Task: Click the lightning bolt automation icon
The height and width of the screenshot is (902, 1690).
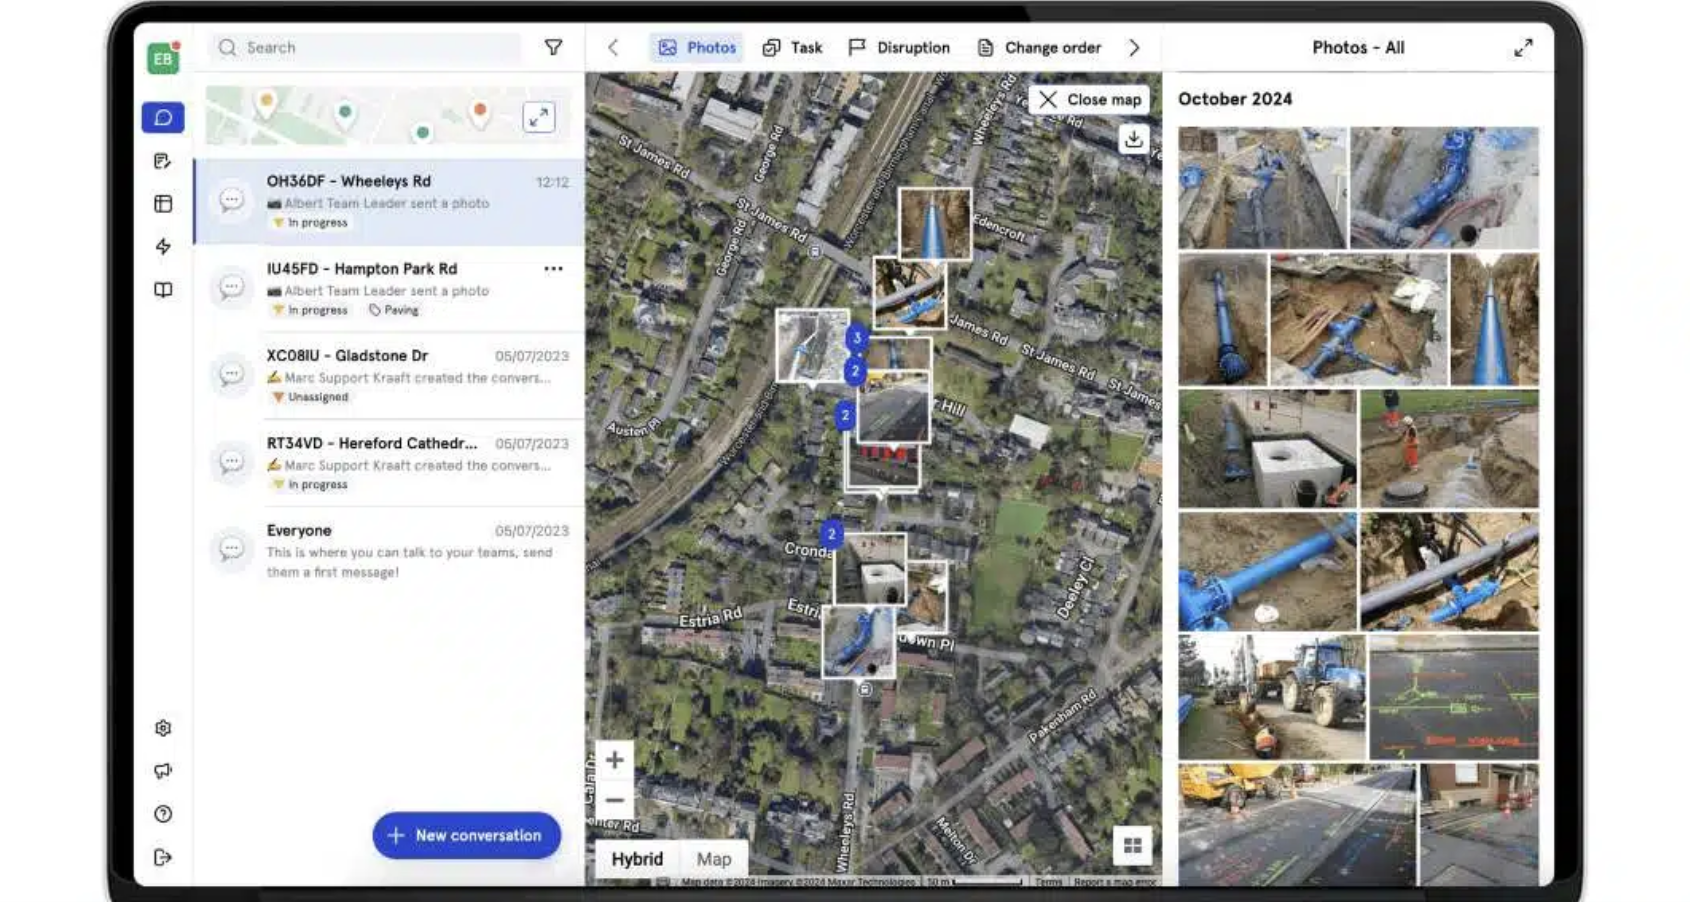Action: coord(163,246)
